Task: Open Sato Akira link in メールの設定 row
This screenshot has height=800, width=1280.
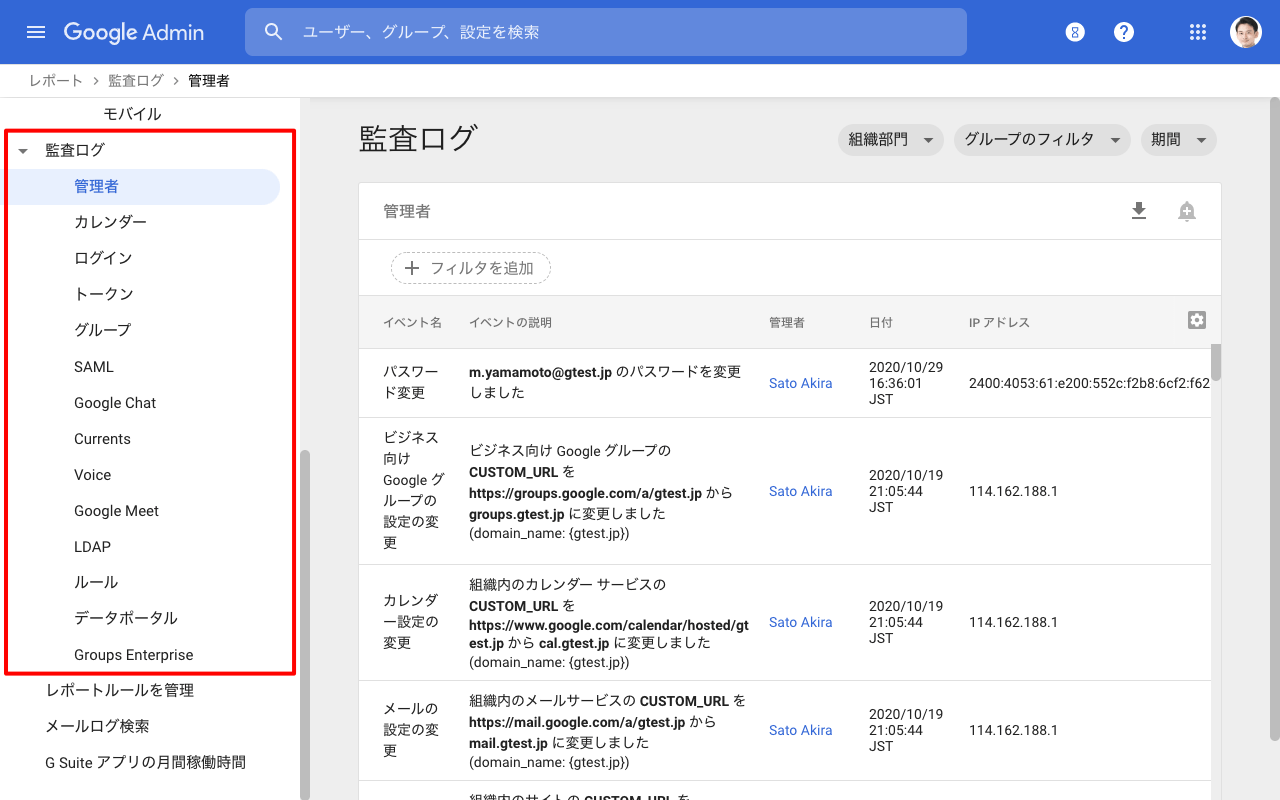Action: 801,730
